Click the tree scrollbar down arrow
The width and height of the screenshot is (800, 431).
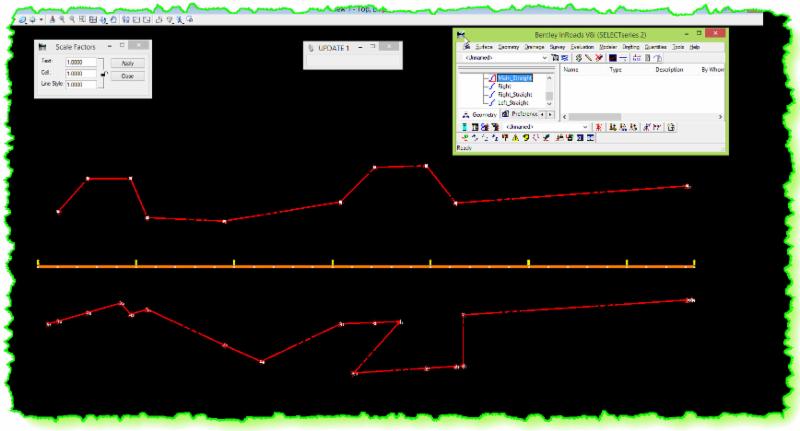point(549,104)
